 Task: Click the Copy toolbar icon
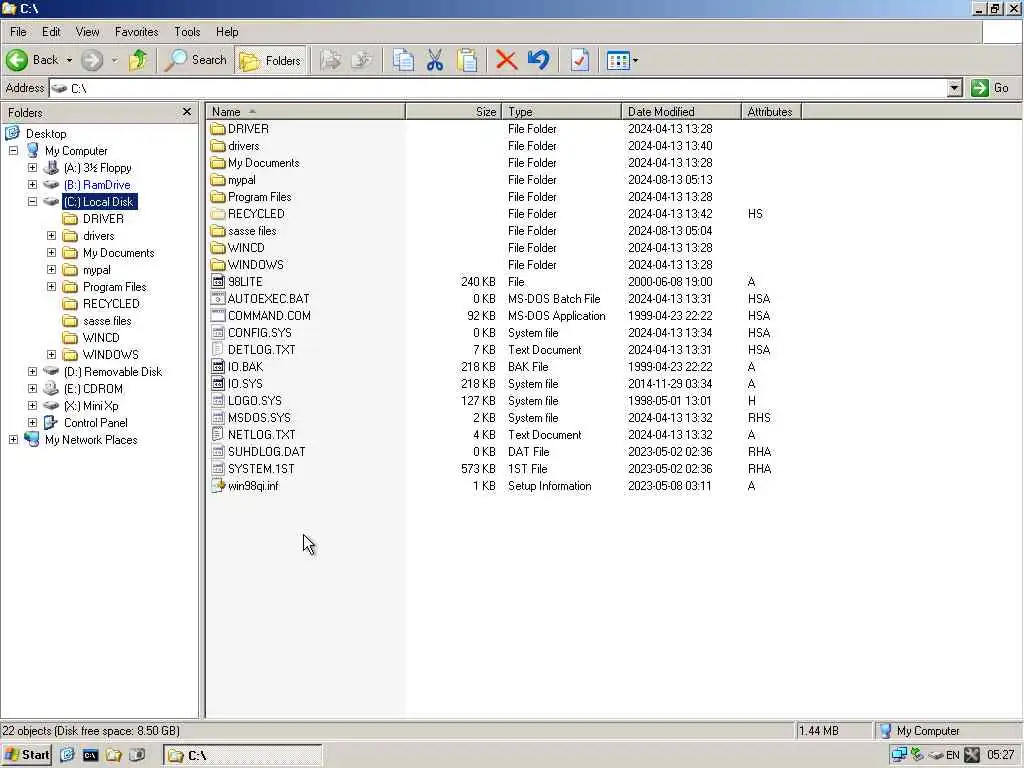(x=403, y=60)
